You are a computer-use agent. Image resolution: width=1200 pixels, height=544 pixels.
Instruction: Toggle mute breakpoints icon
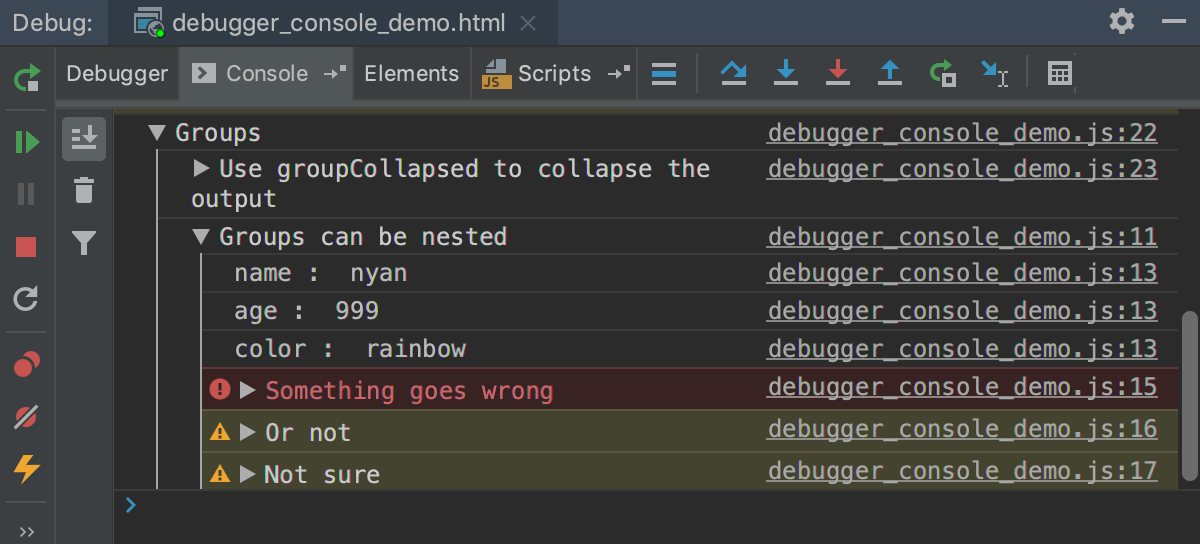coord(27,416)
